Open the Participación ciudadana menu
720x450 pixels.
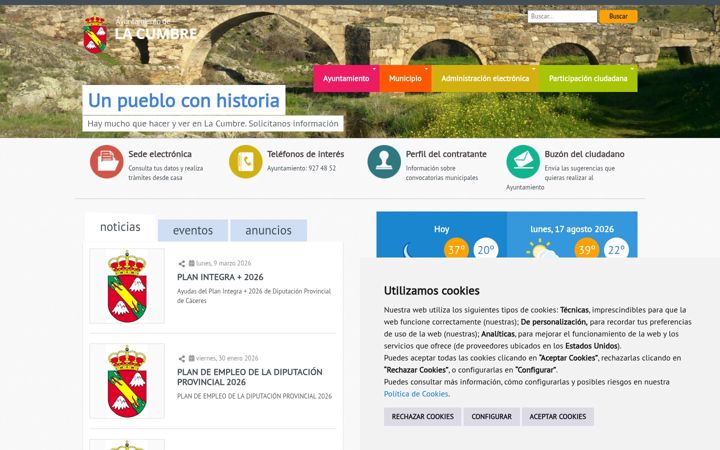tap(588, 79)
